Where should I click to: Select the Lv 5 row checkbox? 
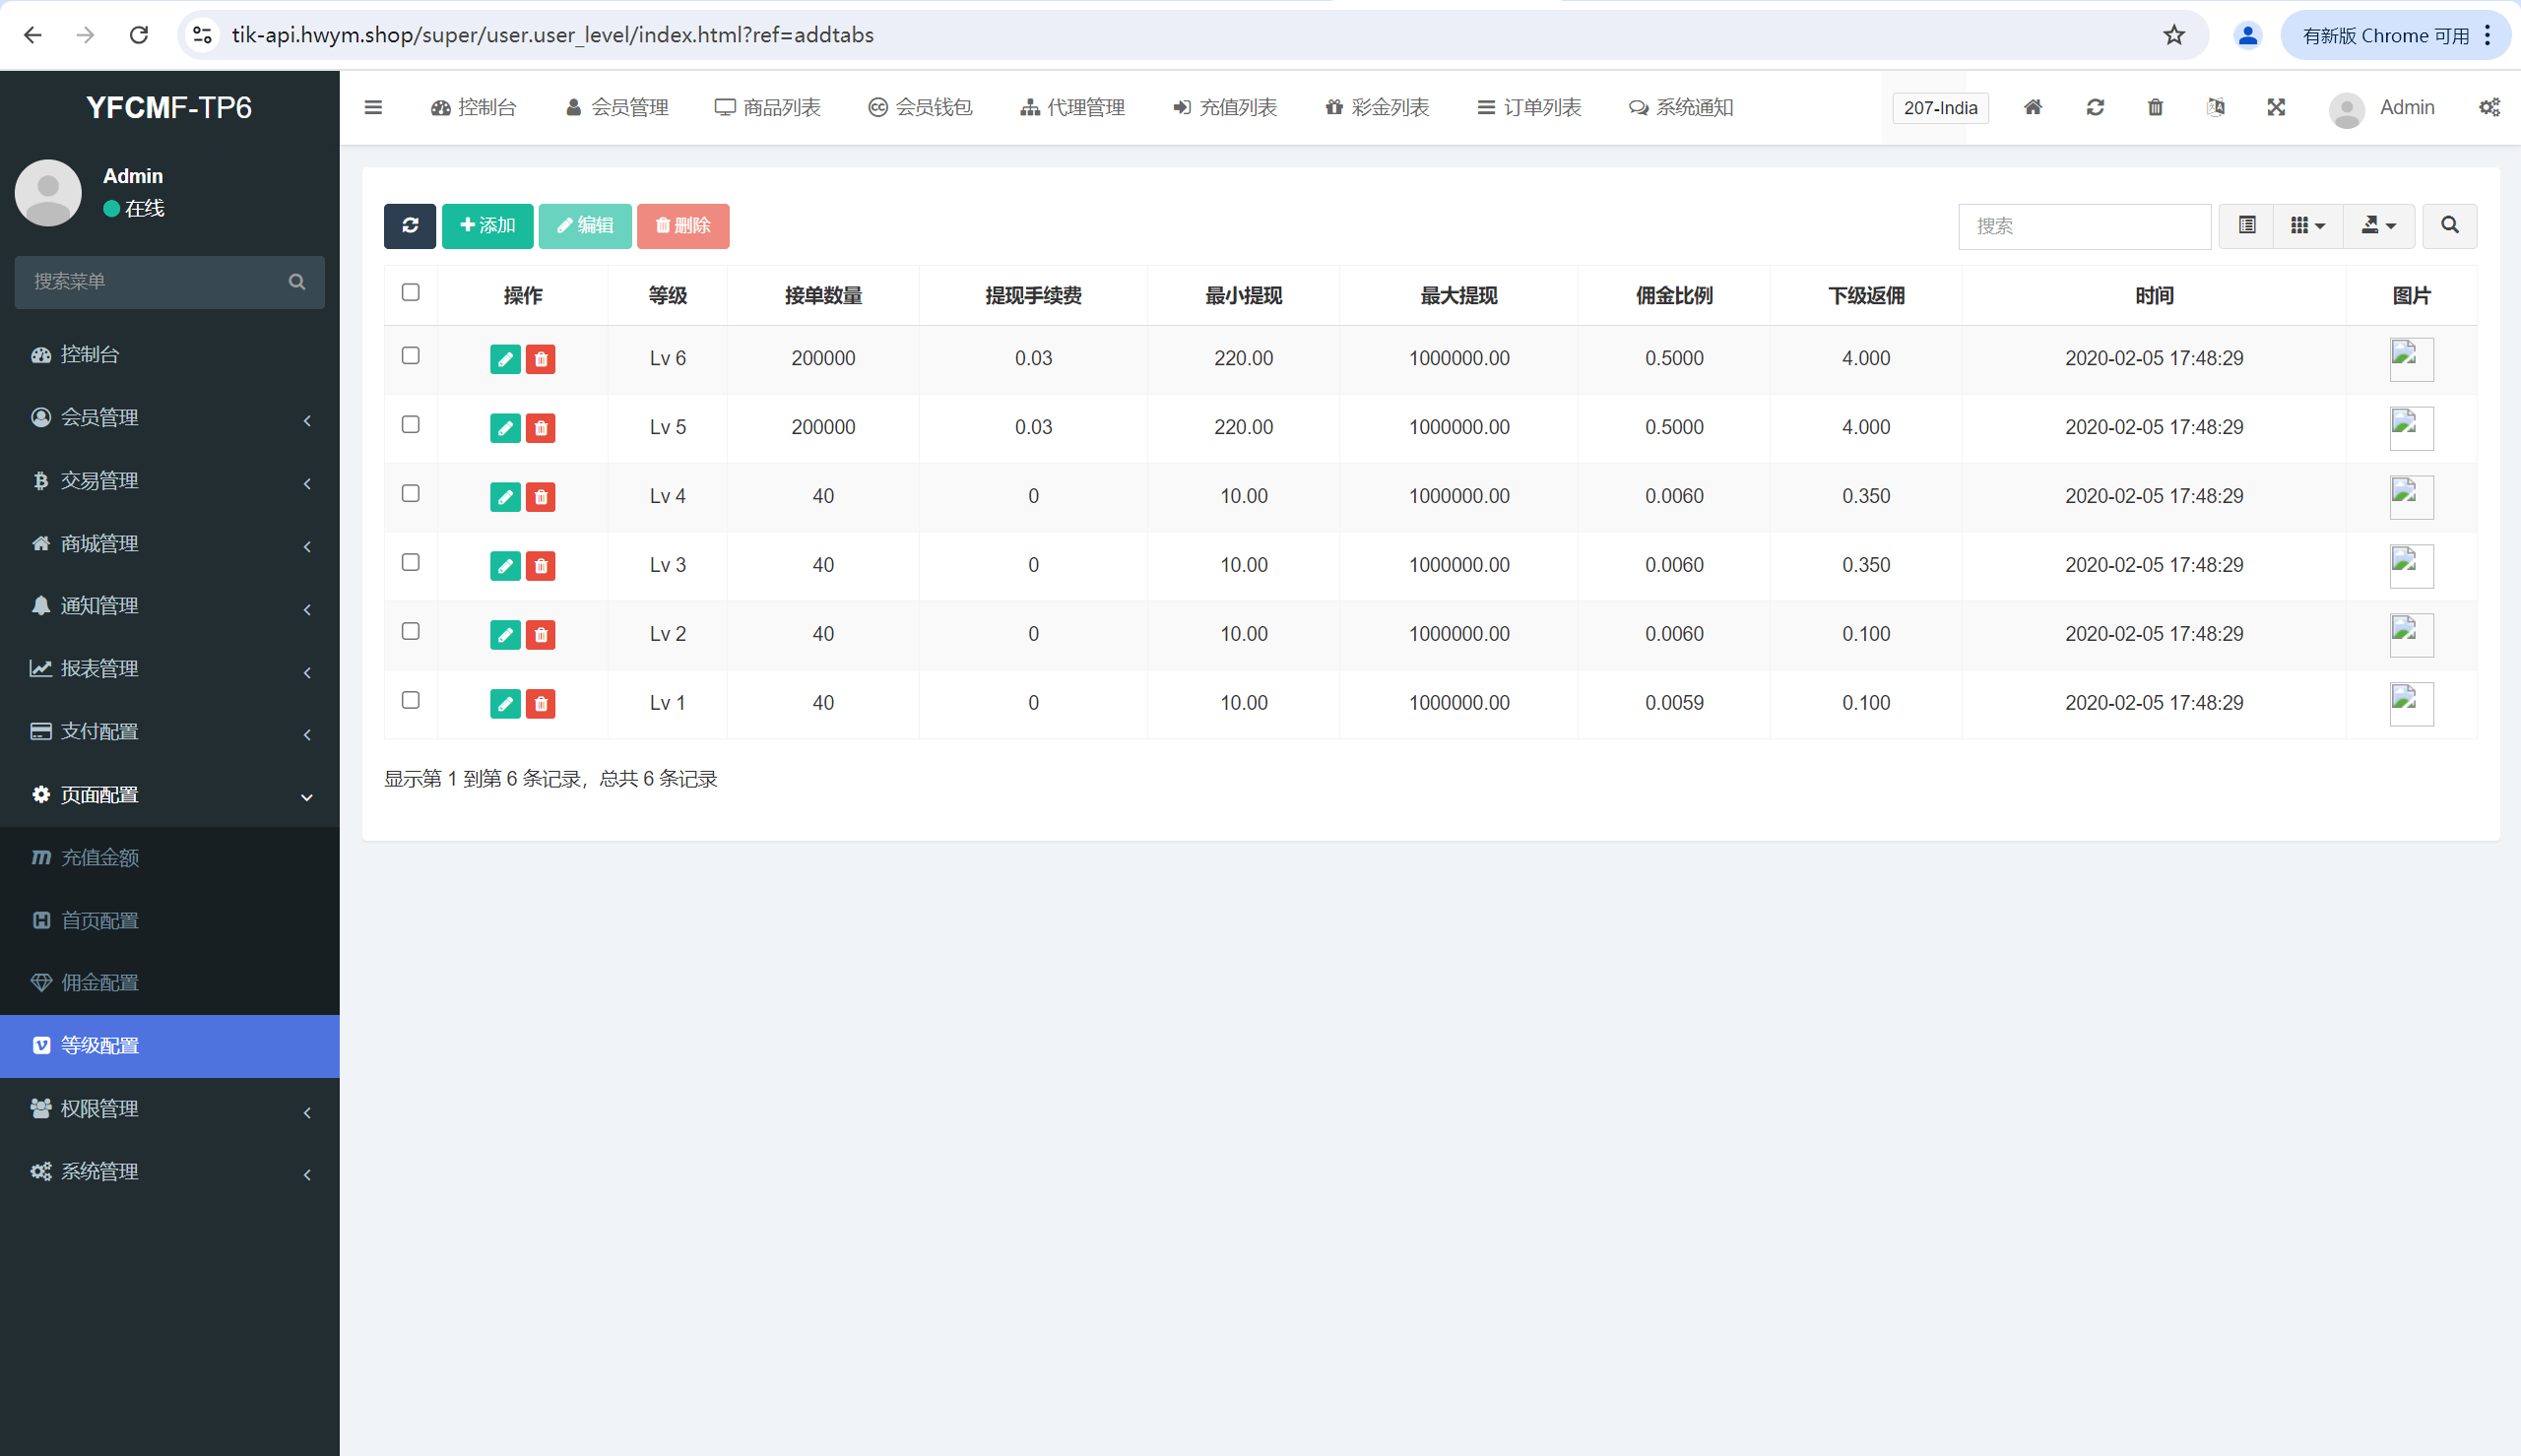(410, 425)
